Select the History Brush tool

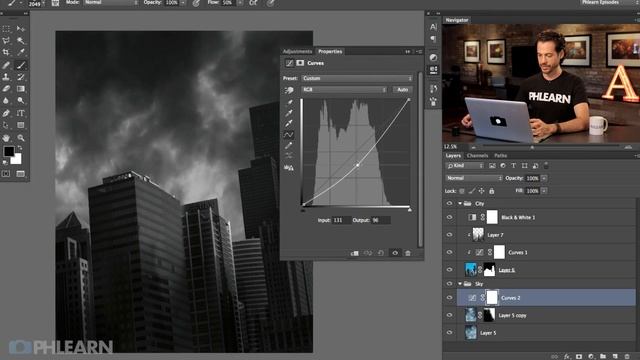pyautogui.click(x=20, y=77)
